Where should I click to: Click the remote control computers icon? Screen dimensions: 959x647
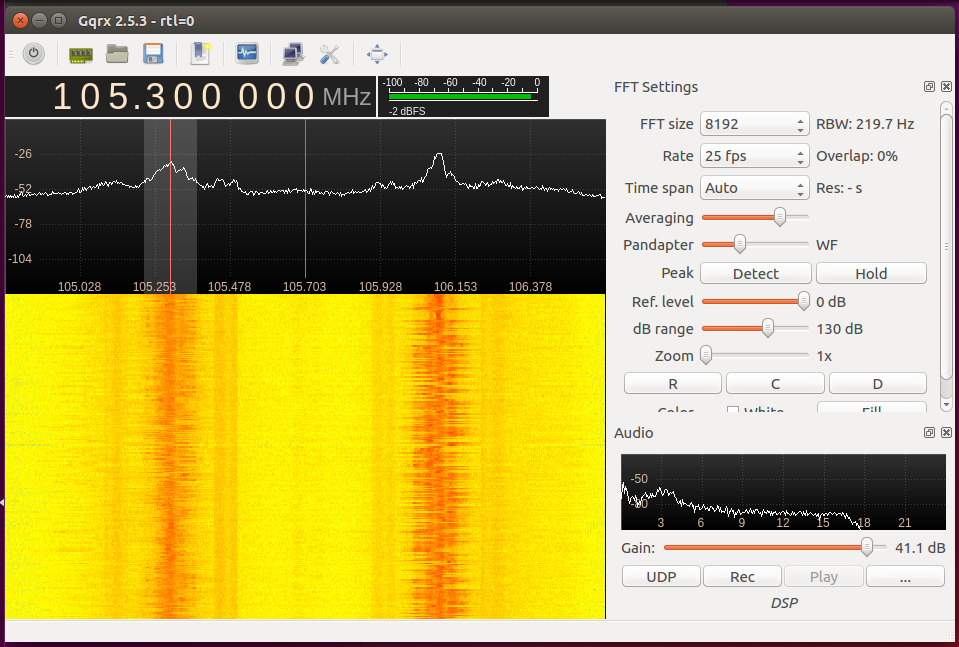click(294, 54)
